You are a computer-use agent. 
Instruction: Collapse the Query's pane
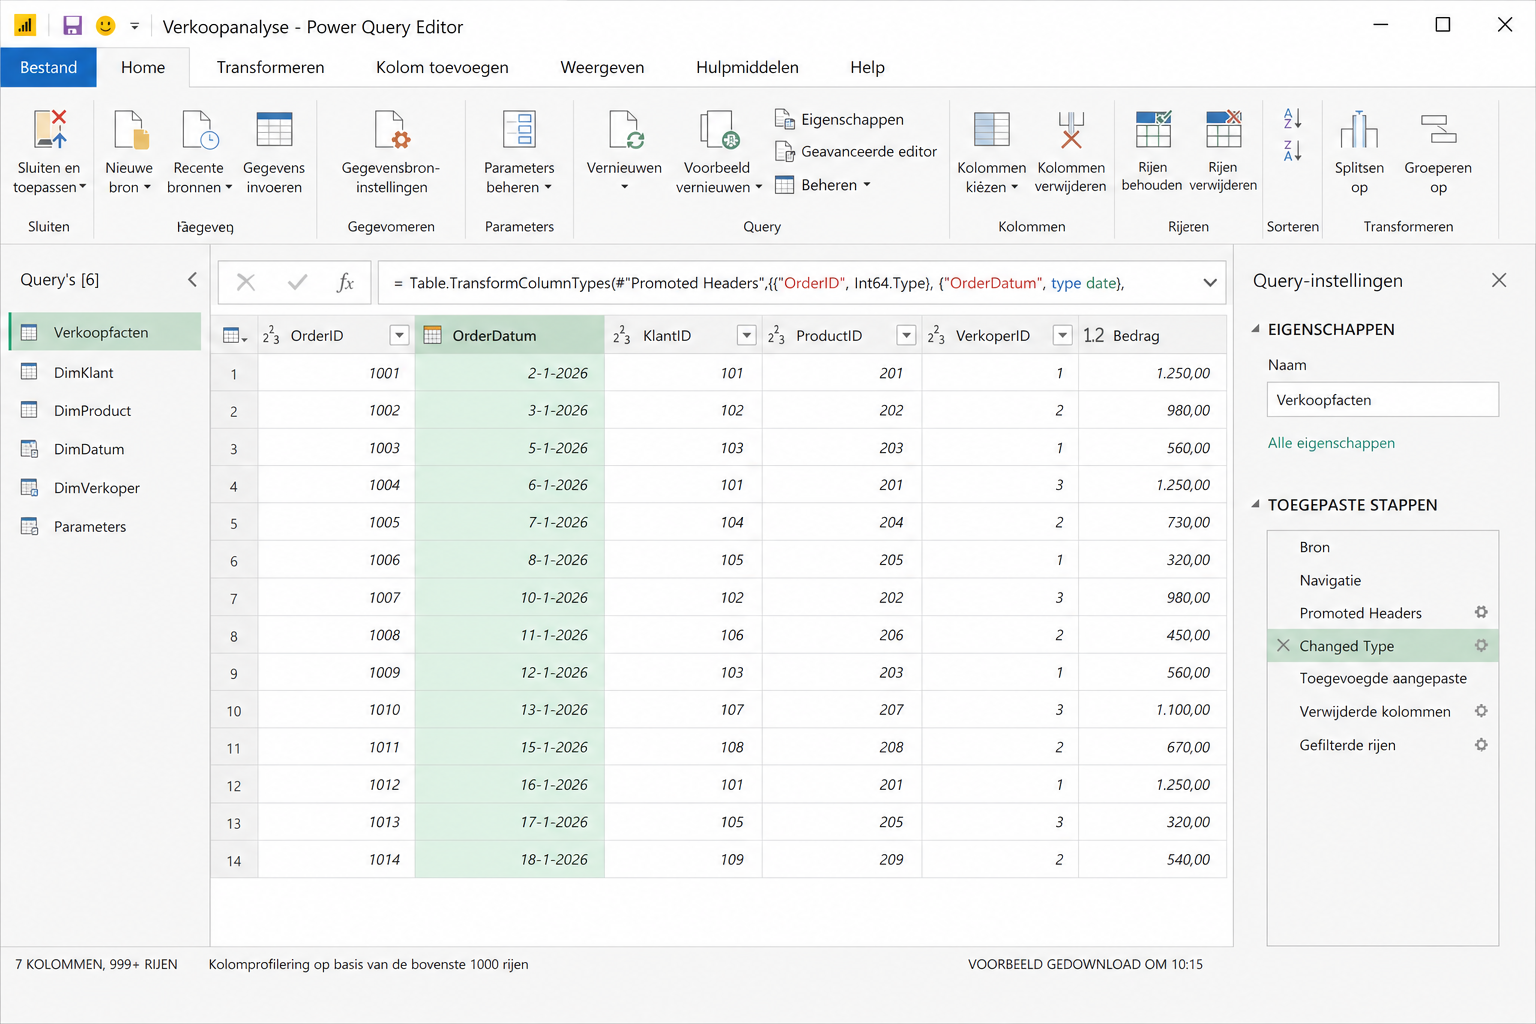click(x=192, y=280)
